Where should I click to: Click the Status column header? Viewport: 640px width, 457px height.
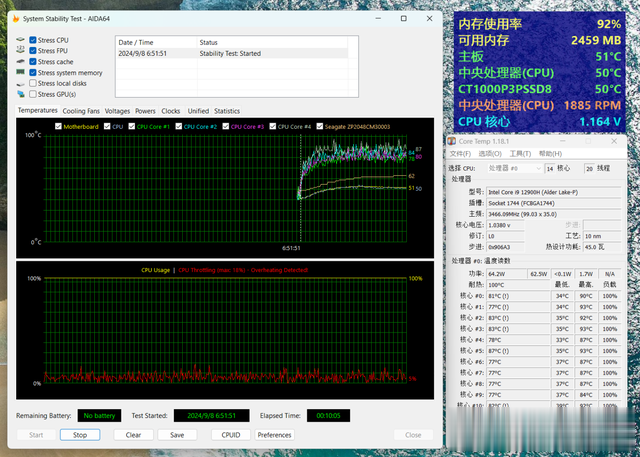click(x=272, y=42)
